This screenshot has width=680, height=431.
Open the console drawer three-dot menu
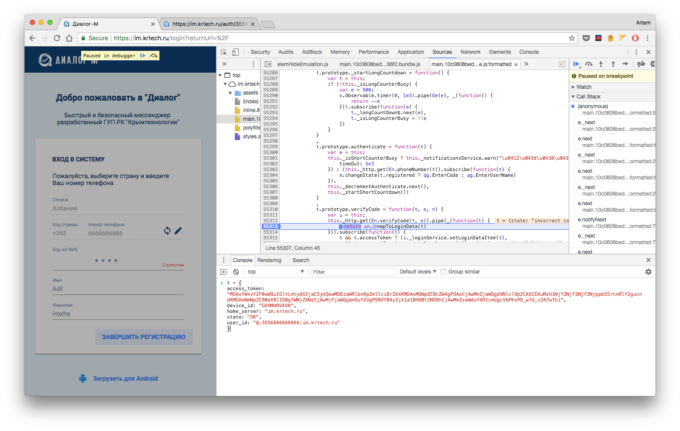(223, 260)
